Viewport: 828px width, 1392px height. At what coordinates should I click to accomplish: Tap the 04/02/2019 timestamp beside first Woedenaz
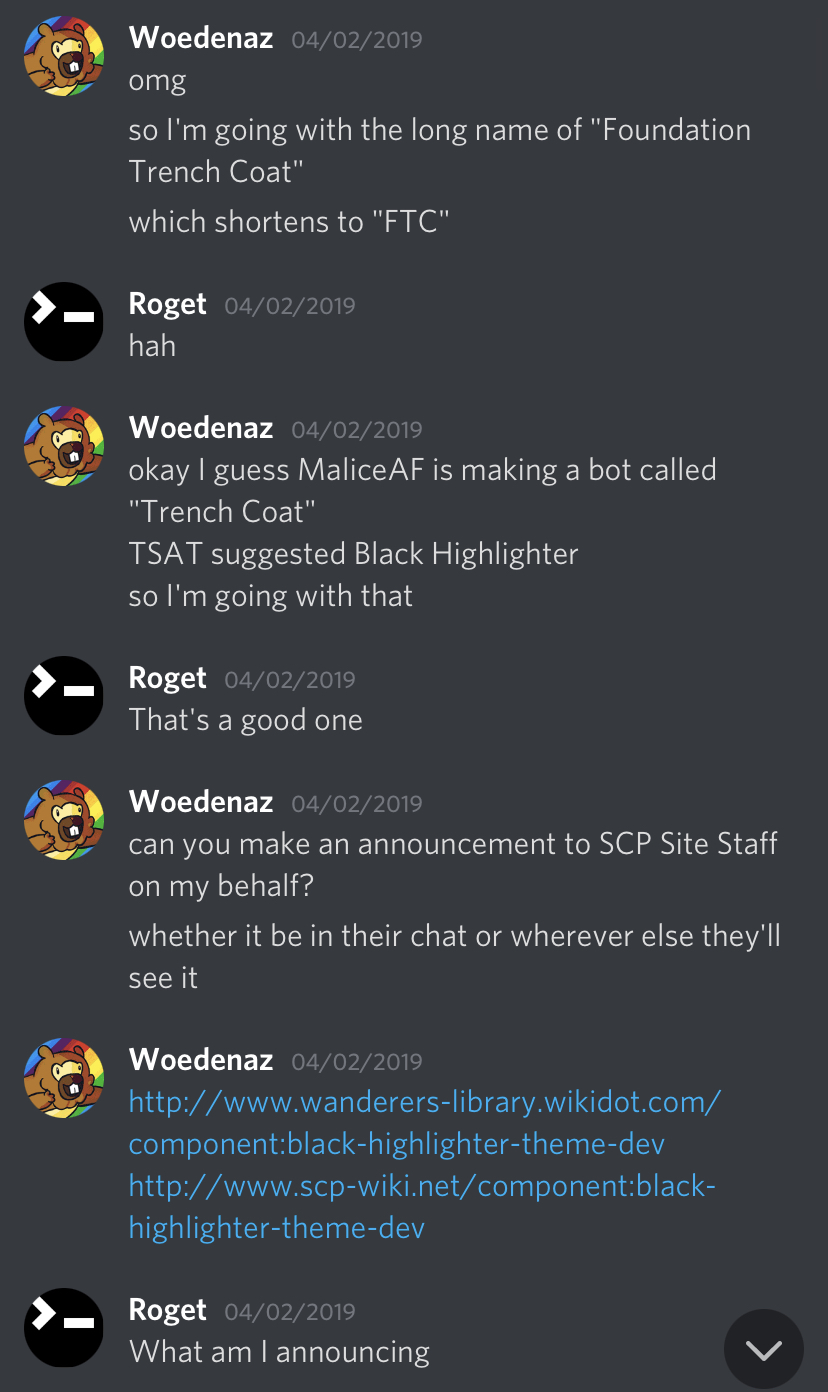(357, 40)
